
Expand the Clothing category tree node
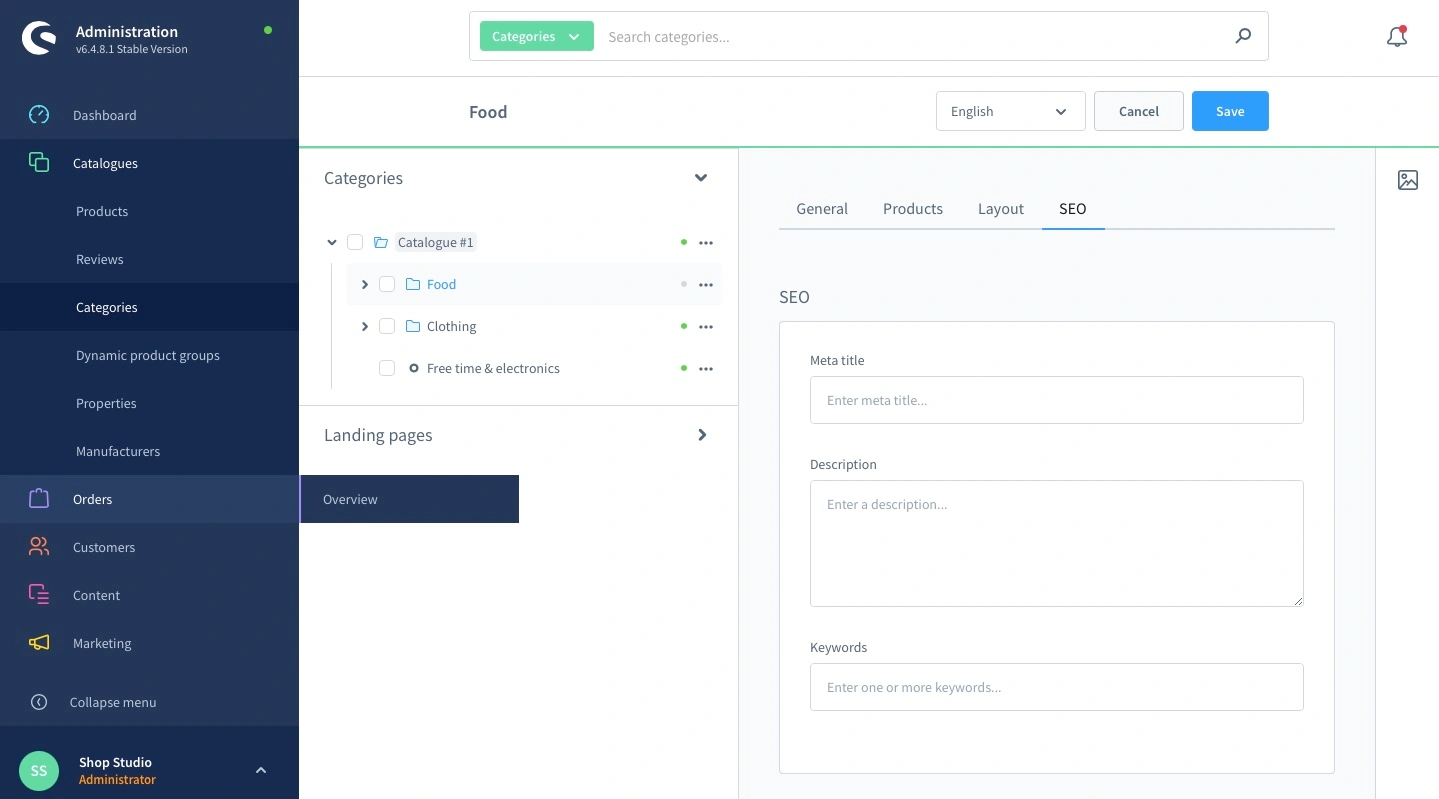(x=365, y=327)
